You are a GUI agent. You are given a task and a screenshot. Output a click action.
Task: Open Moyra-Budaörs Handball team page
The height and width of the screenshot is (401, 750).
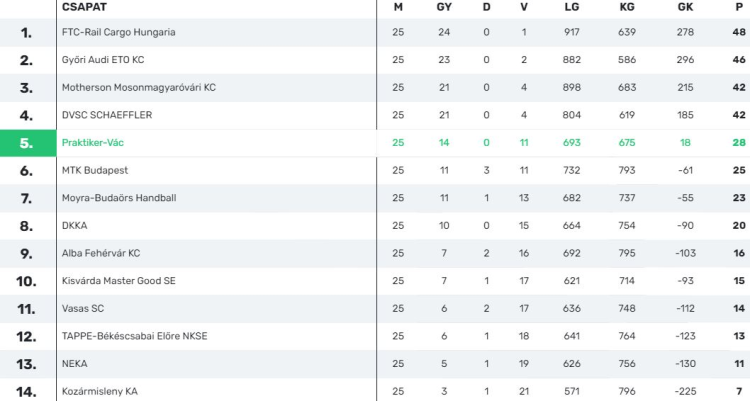click(x=119, y=198)
